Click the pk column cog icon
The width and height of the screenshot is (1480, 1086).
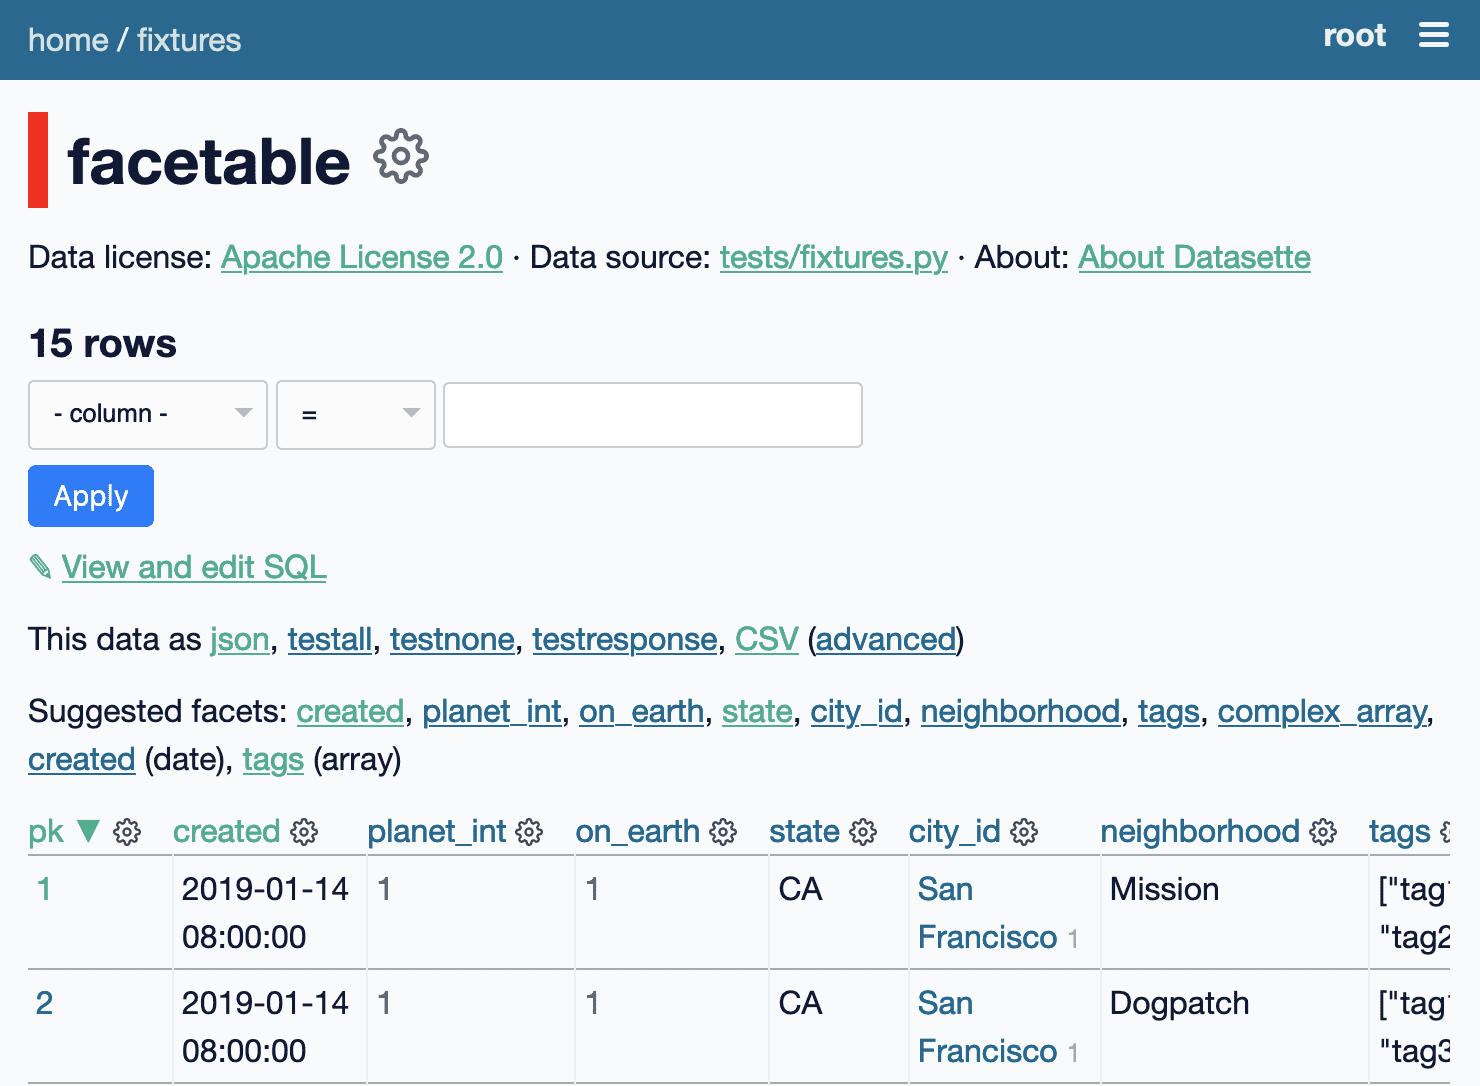click(x=127, y=832)
